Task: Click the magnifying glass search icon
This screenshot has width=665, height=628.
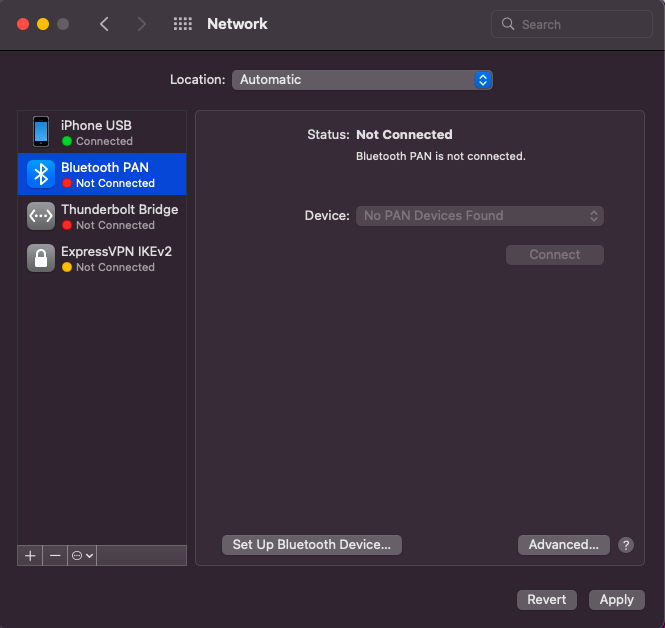Action: click(x=508, y=24)
